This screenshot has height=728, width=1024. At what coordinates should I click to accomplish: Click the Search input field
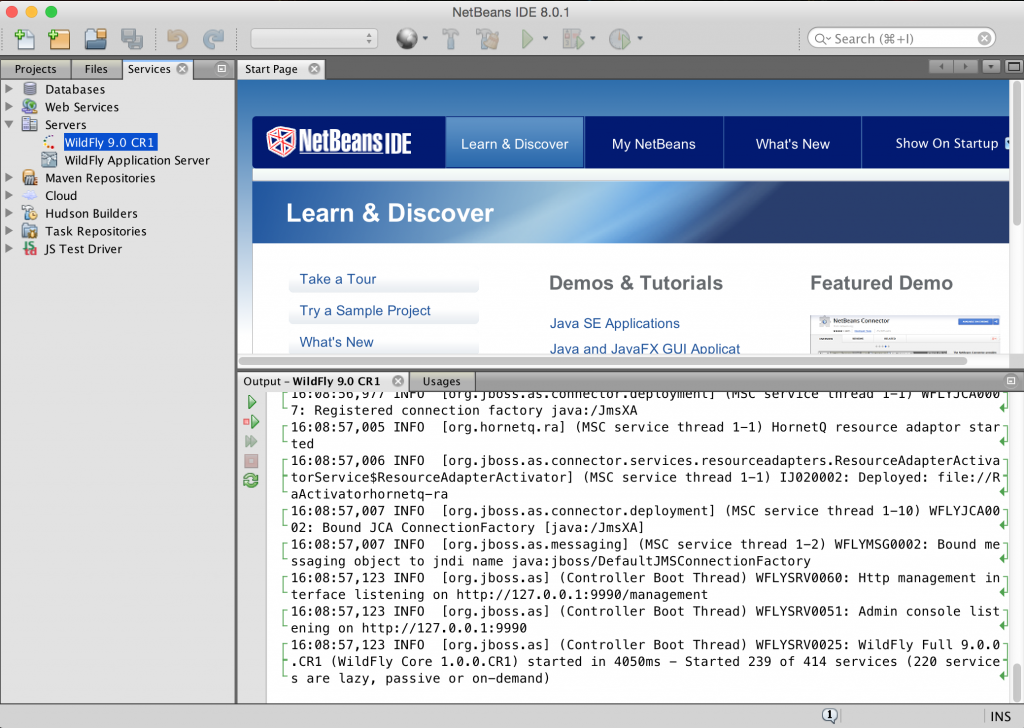pyautogui.click(x=901, y=39)
